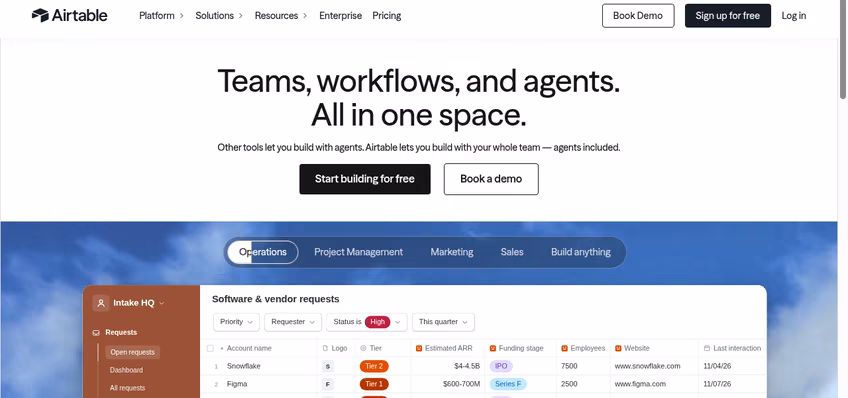Click the IPO funding stage badge

(x=501, y=366)
